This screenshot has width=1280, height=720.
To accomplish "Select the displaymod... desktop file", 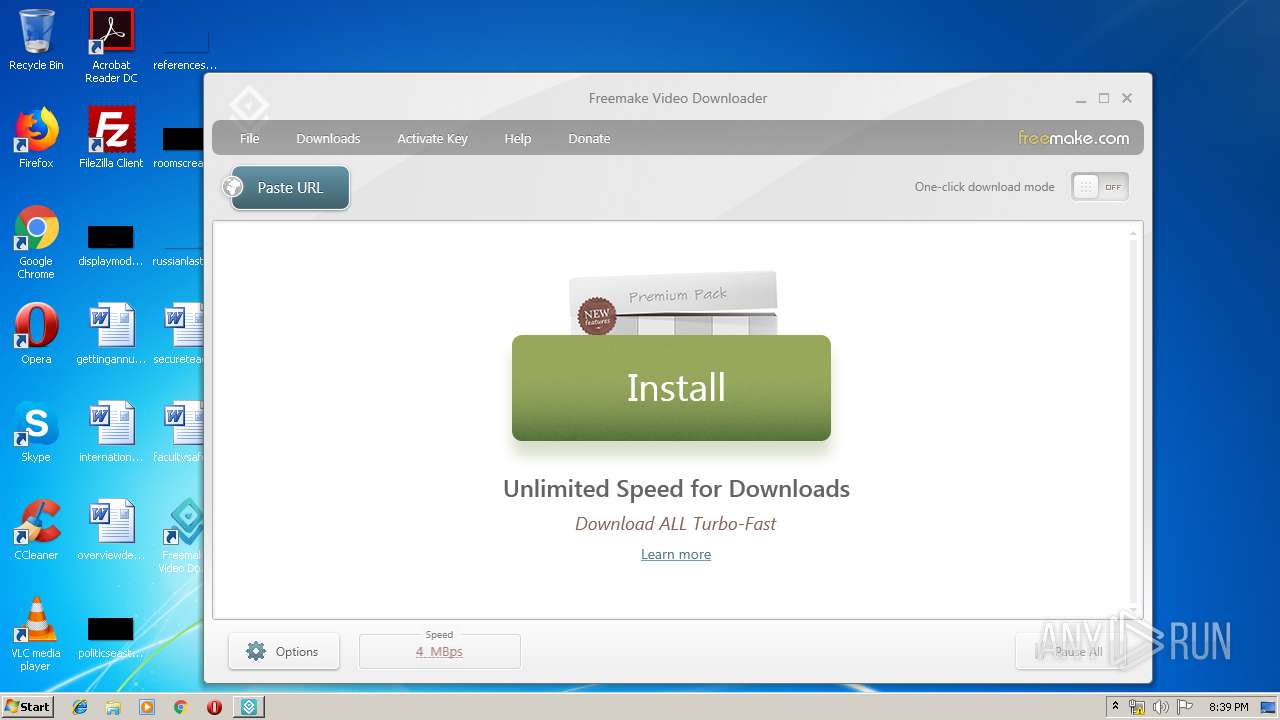I will pyautogui.click(x=111, y=248).
